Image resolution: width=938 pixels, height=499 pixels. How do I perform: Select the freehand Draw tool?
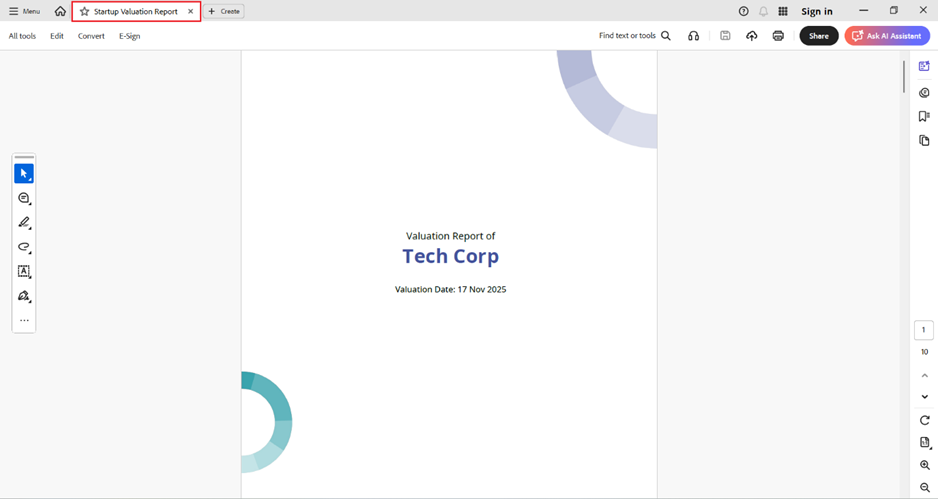coord(24,247)
